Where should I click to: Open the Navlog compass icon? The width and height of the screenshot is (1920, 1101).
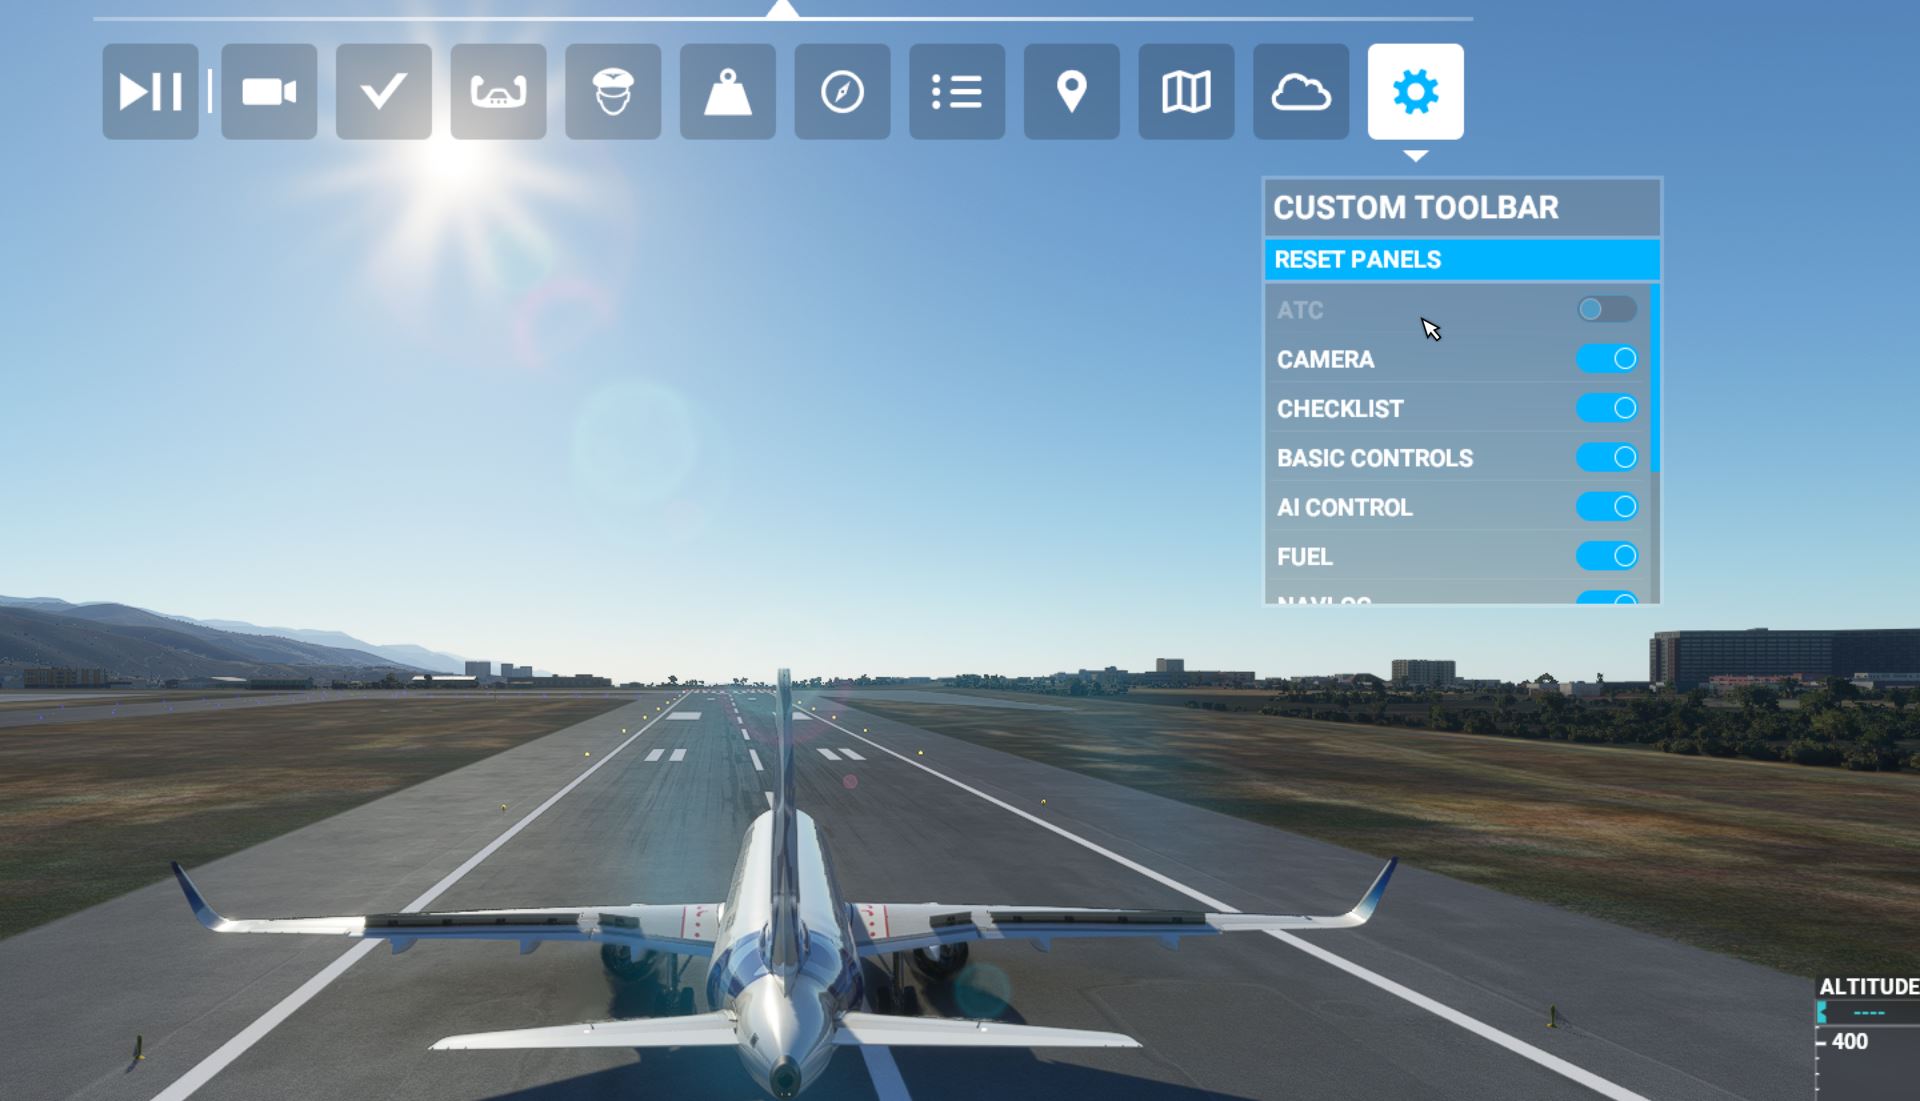pos(842,92)
